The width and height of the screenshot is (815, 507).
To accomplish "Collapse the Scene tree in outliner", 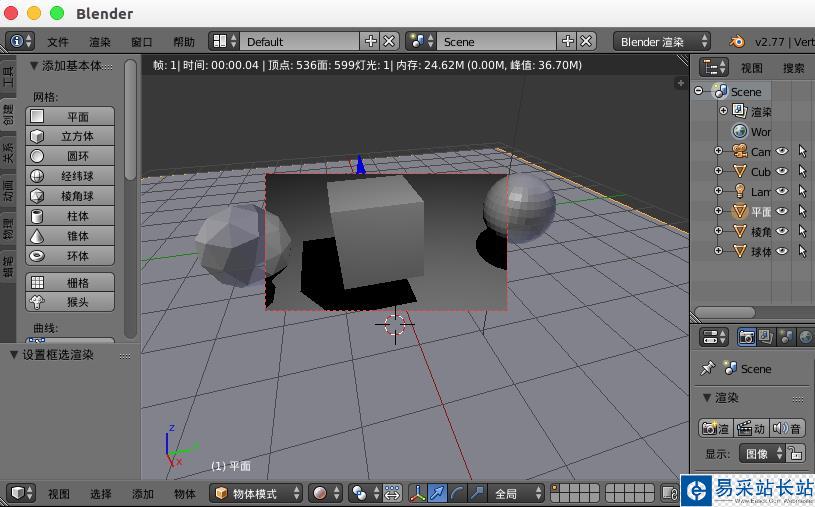I will [x=699, y=91].
